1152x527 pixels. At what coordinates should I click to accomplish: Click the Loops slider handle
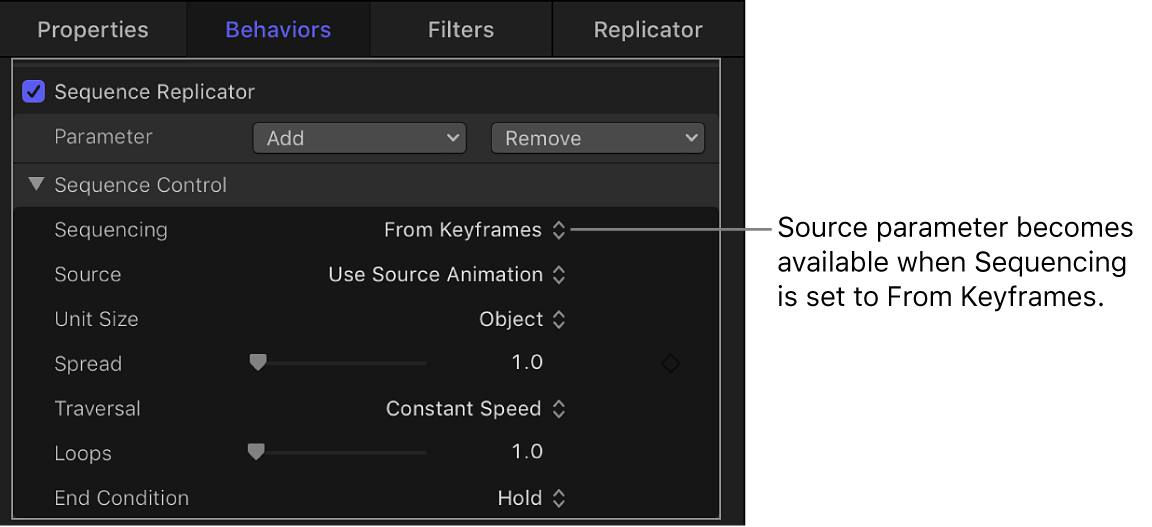tap(256, 452)
